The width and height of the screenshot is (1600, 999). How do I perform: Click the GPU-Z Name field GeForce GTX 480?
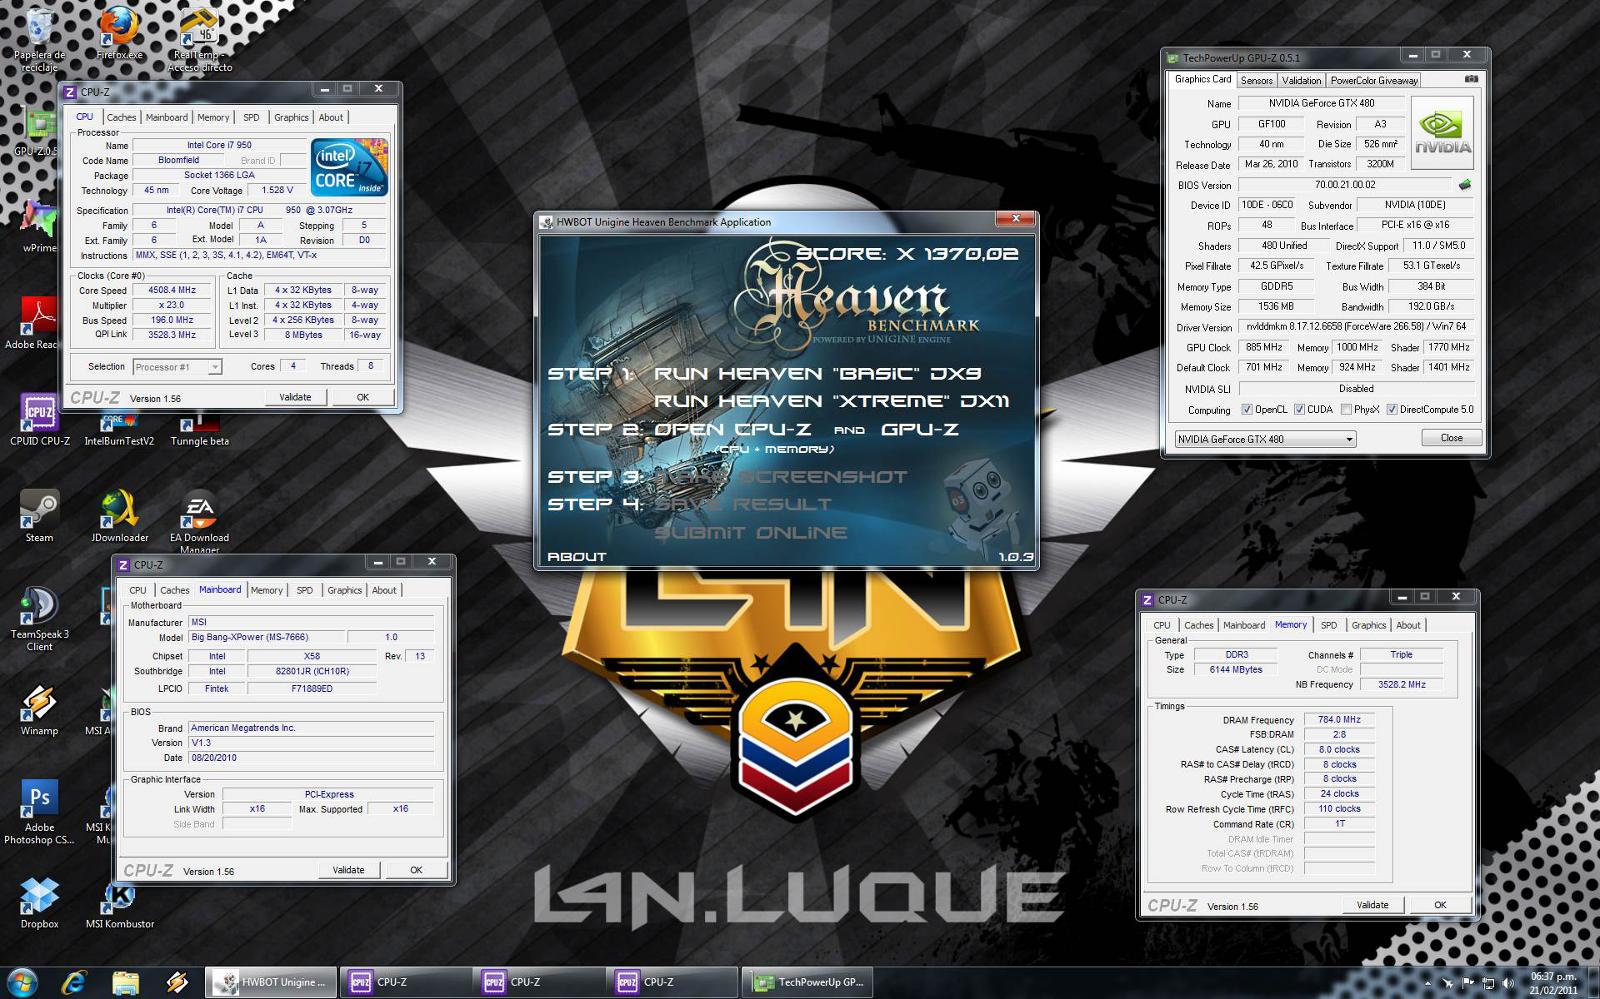point(1321,103)
